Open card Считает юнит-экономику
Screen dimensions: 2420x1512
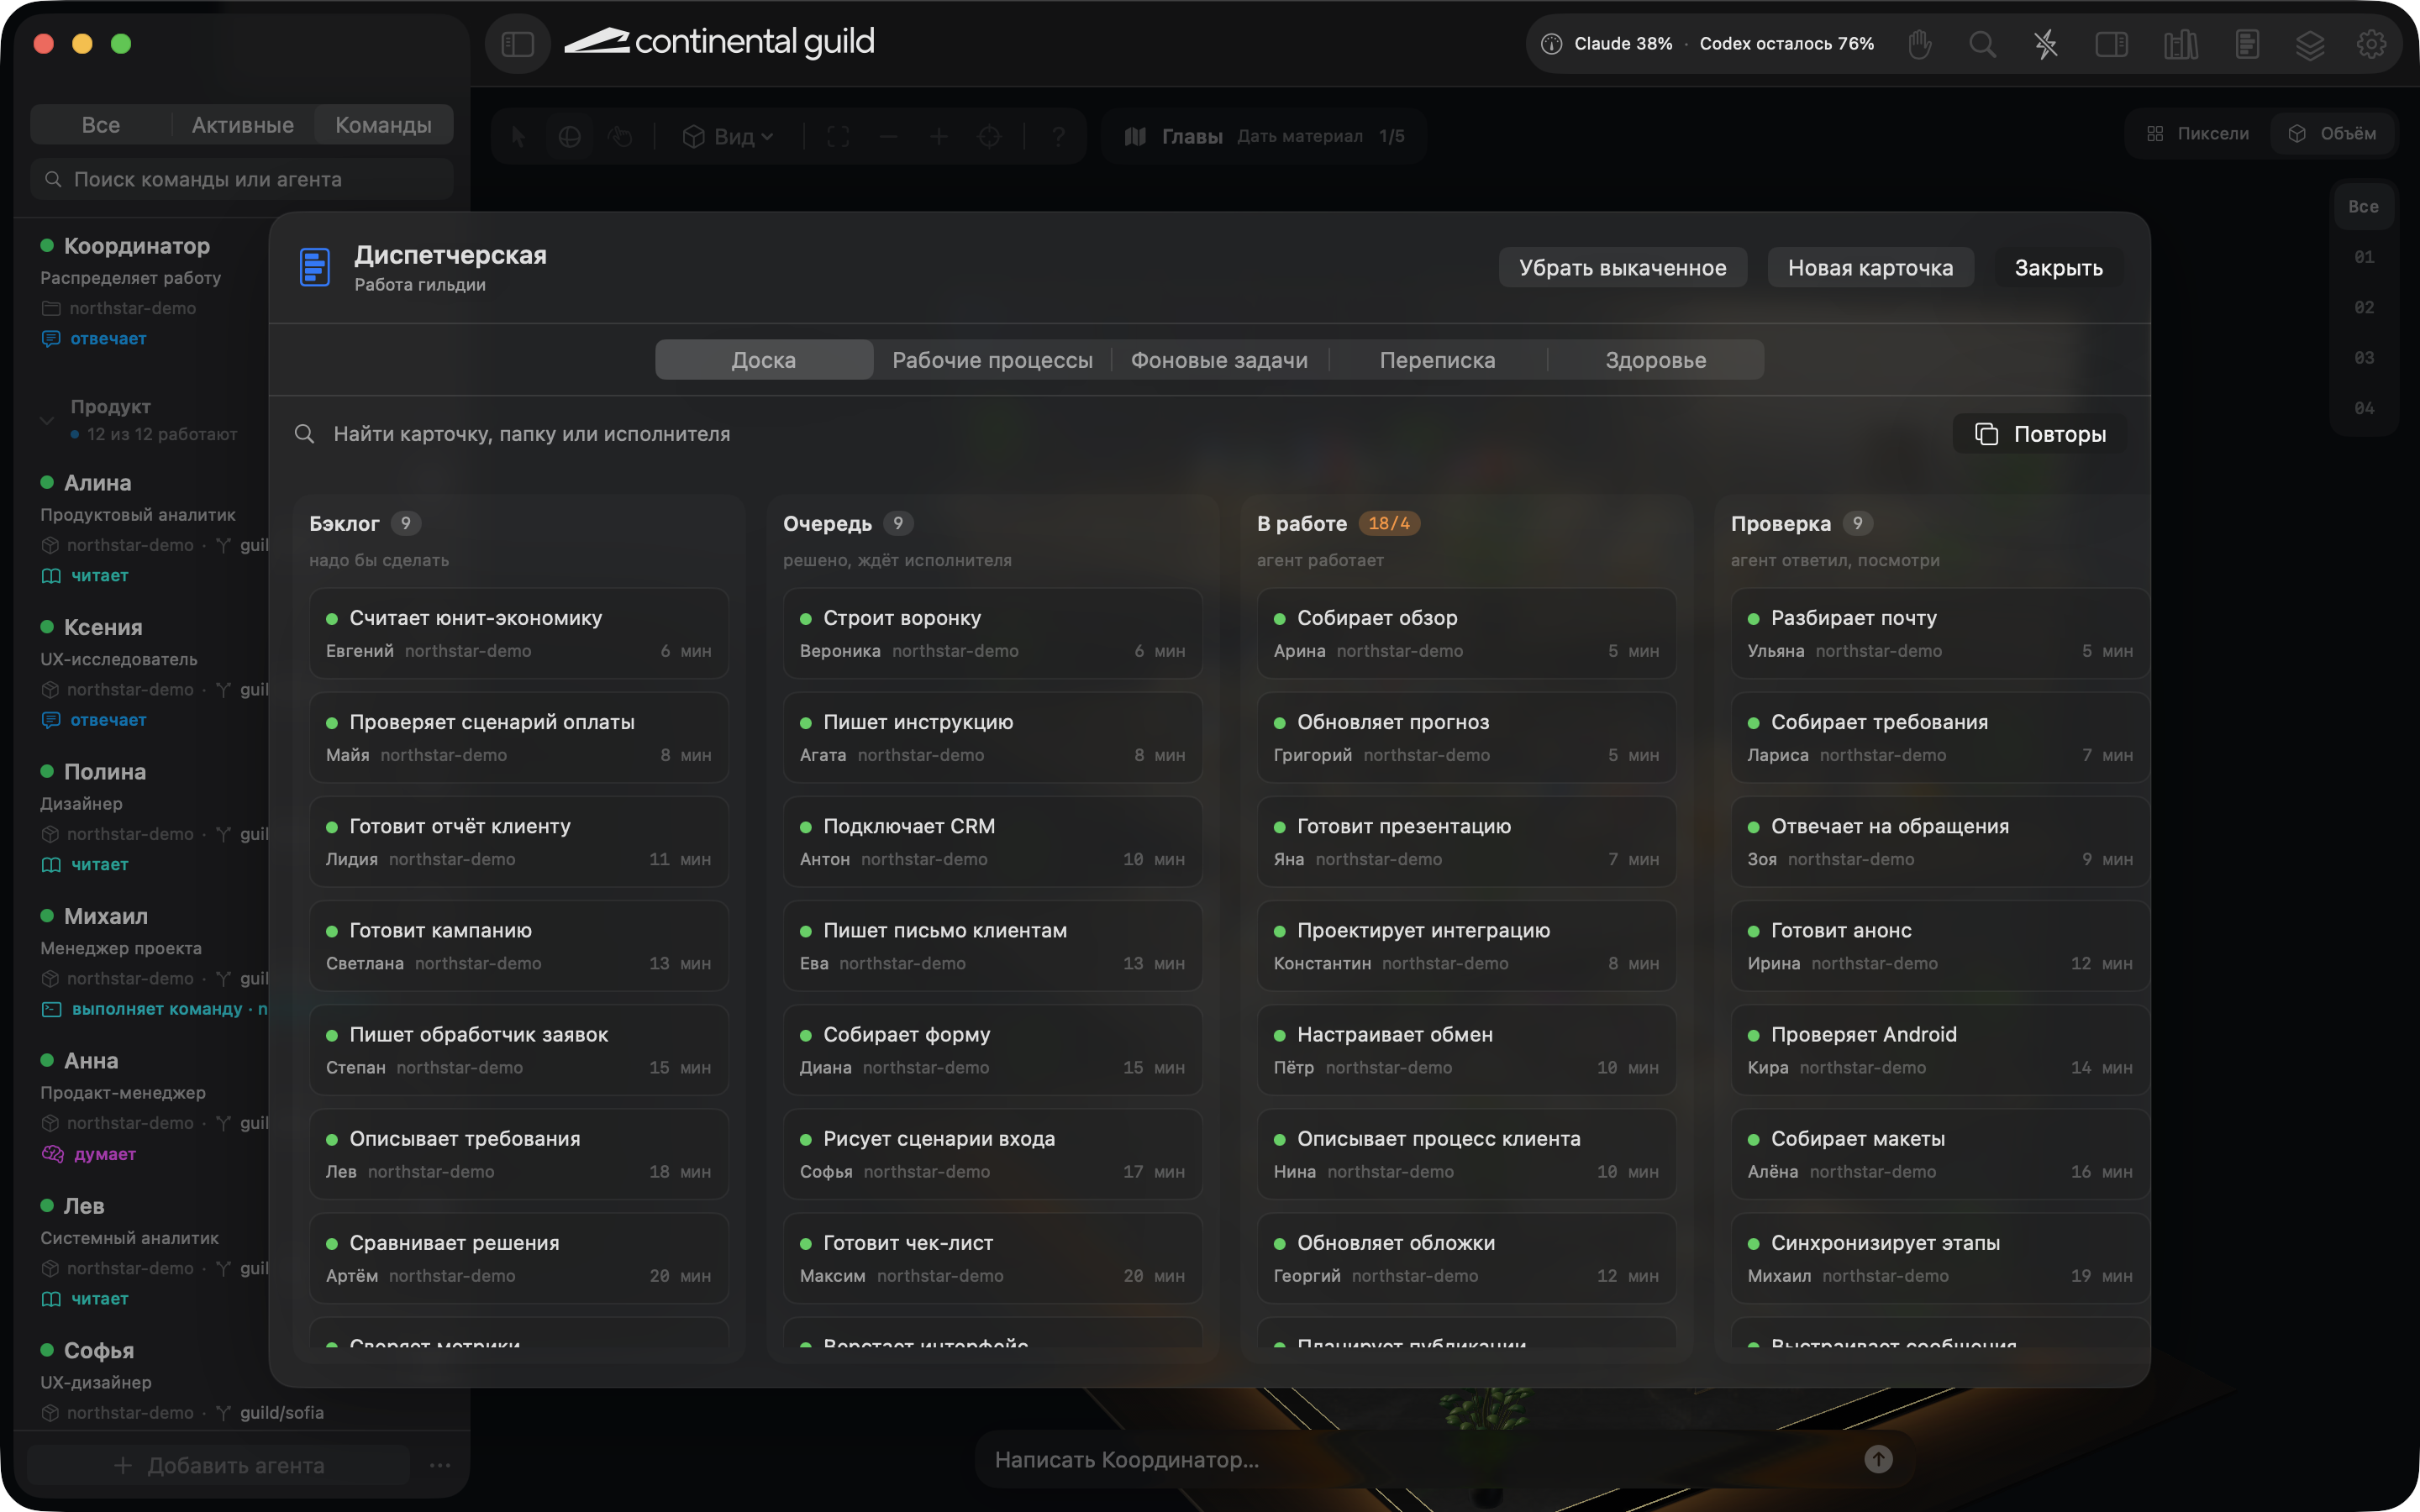519,634
